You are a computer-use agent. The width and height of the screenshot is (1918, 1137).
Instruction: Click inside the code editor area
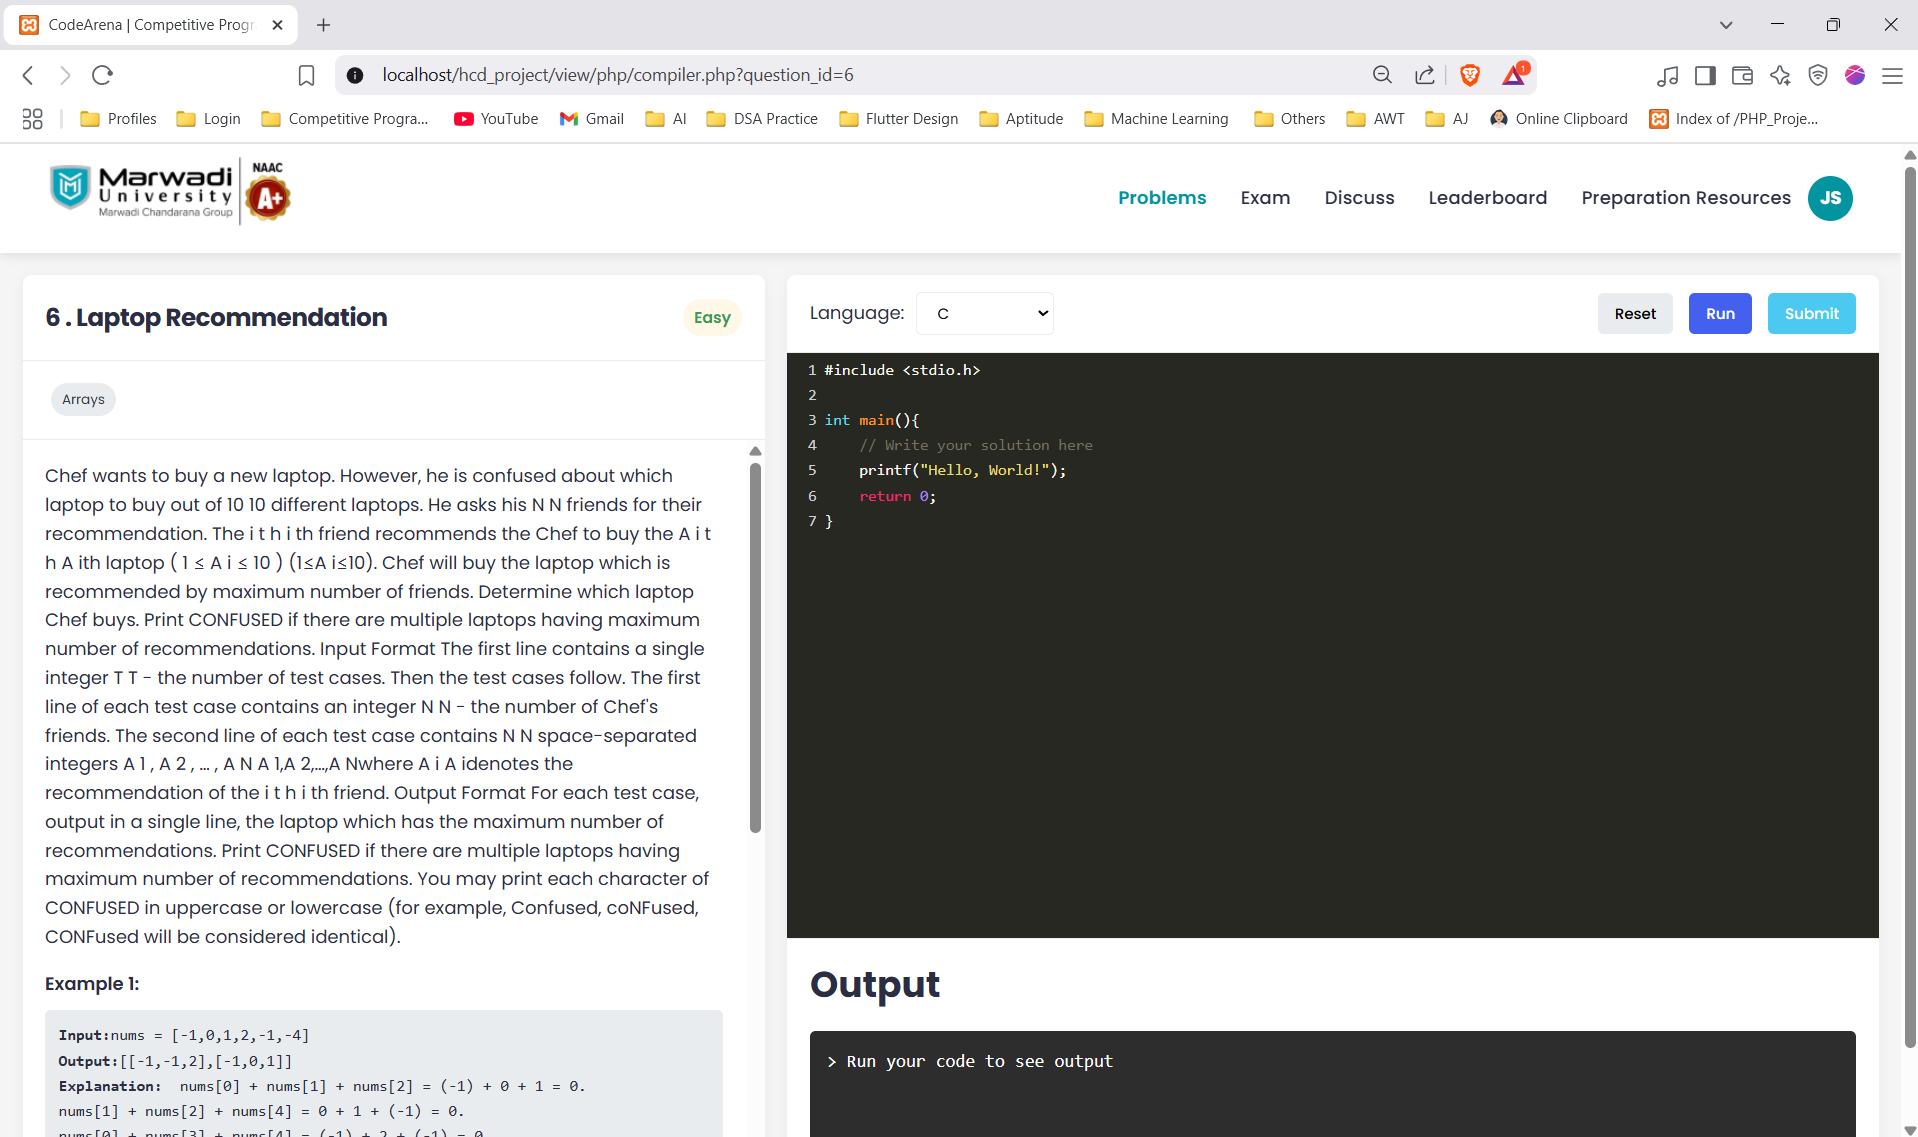point(1330,700)
